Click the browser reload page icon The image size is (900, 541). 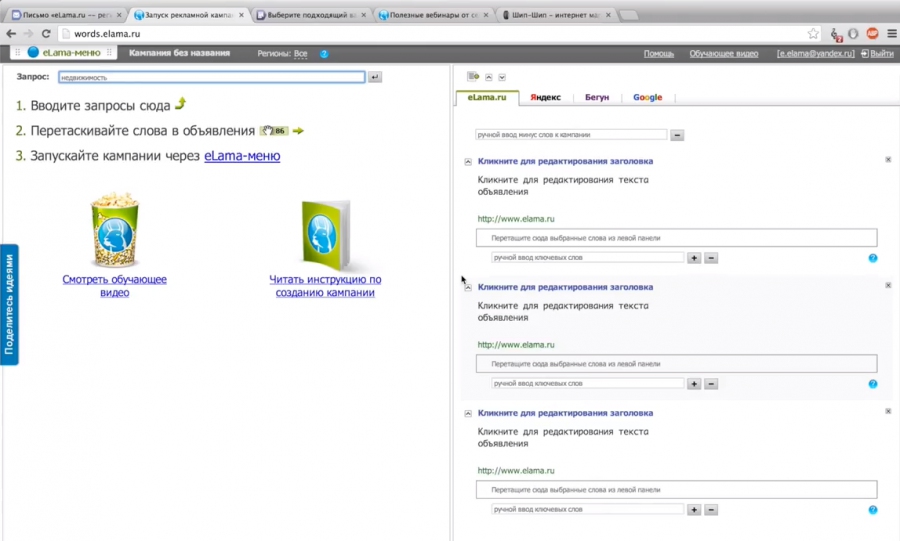tap(46, 34)
